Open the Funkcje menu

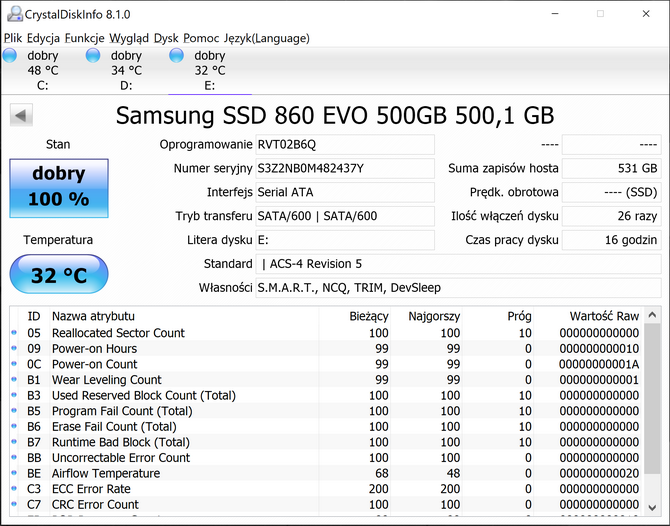point(85,38)
